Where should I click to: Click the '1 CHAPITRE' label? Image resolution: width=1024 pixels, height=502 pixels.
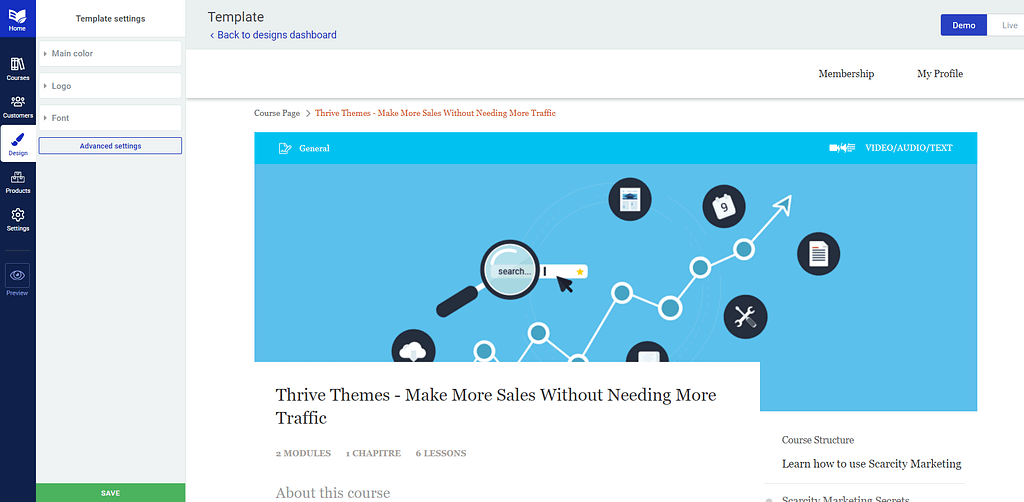[374, 453]
